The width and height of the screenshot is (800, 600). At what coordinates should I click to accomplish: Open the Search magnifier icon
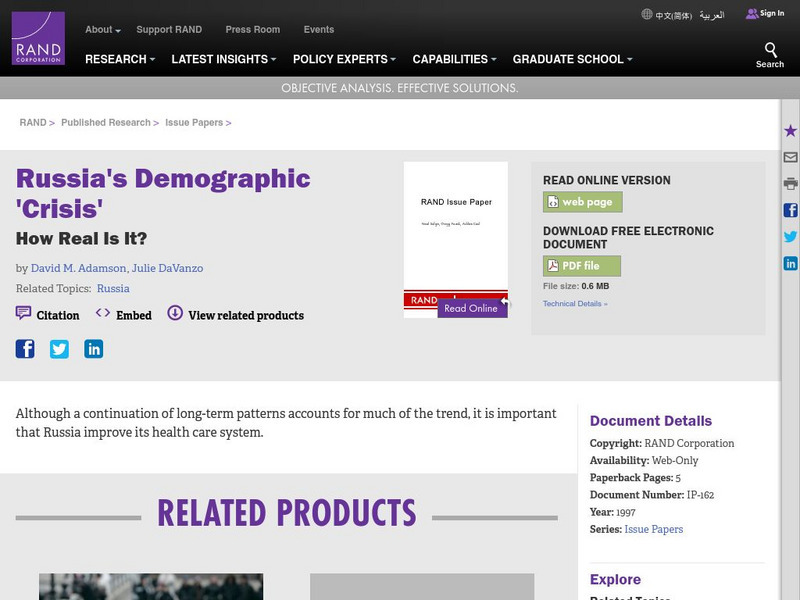tap(770, 50)
